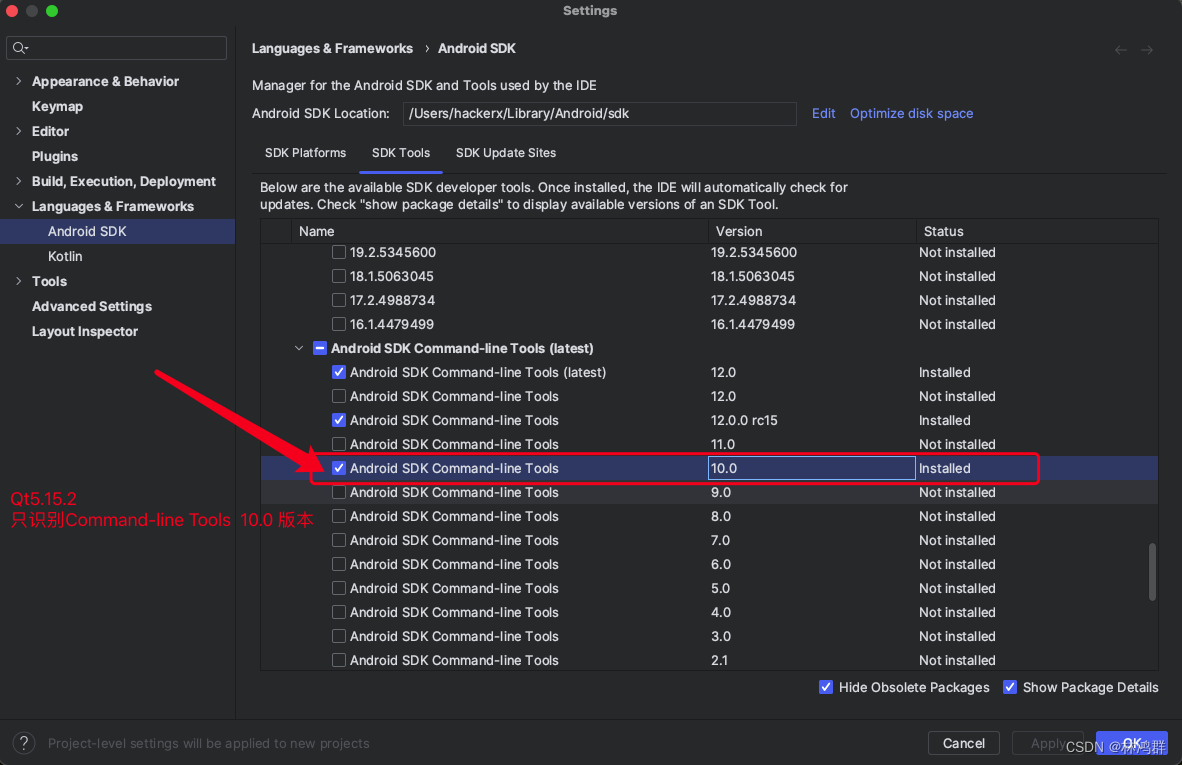
Task: Click version cell 10.0
Action: pos(812,468)
